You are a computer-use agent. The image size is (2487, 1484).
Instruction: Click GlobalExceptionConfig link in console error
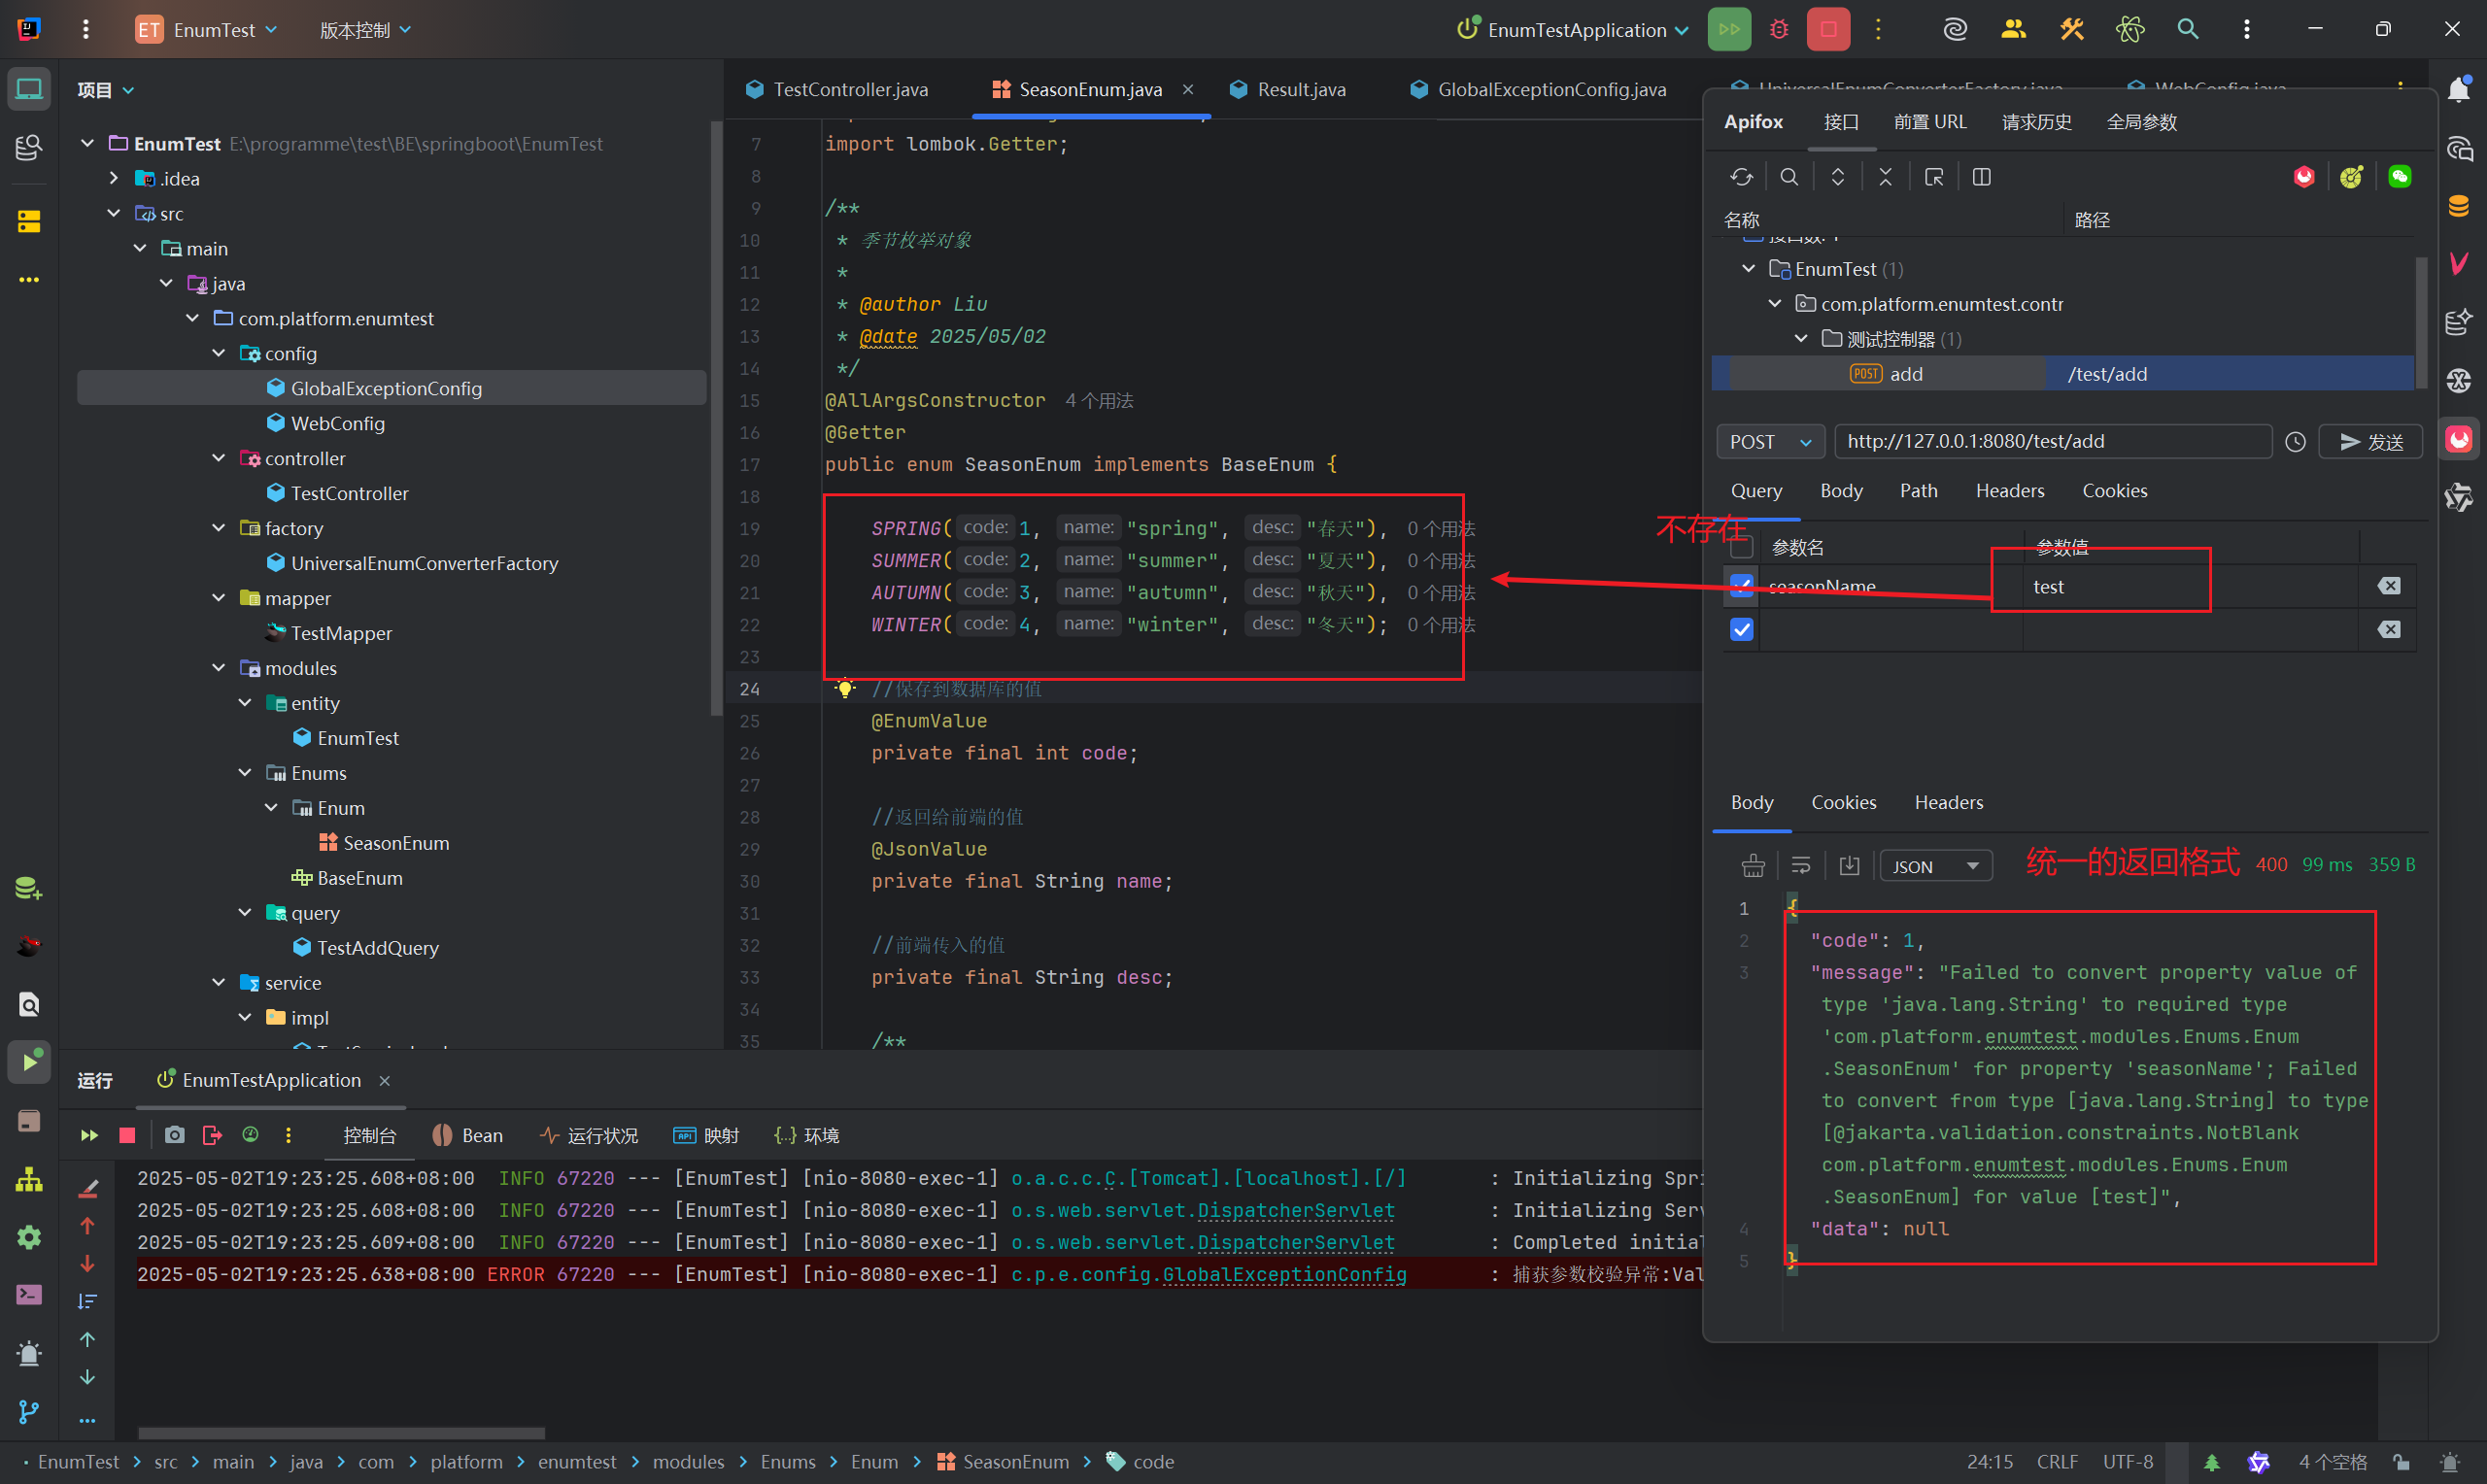coord(1284,1274)
